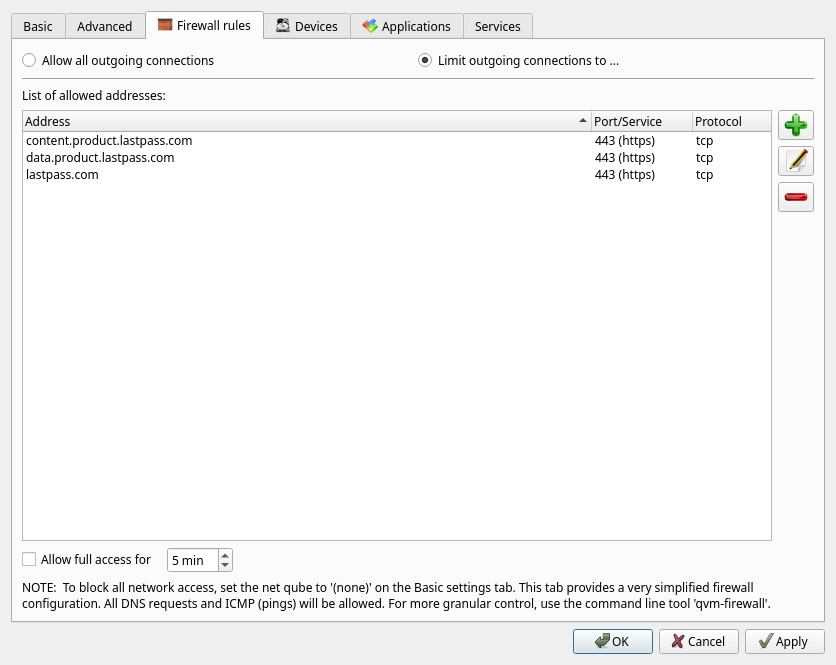The height and width of the screenshot is (665, 836).
Task: Select the Firewall rules tab
Action: point(204,25)
